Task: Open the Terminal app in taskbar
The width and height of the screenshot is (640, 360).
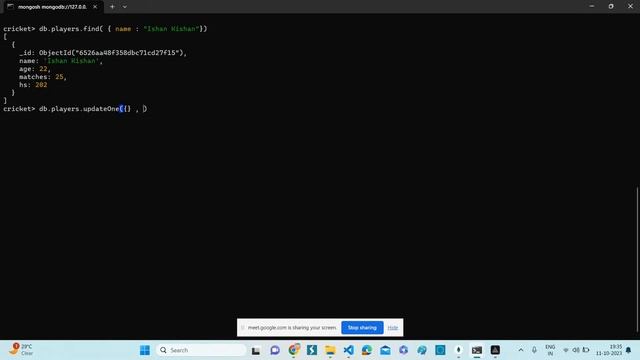Action: (477, 350)
